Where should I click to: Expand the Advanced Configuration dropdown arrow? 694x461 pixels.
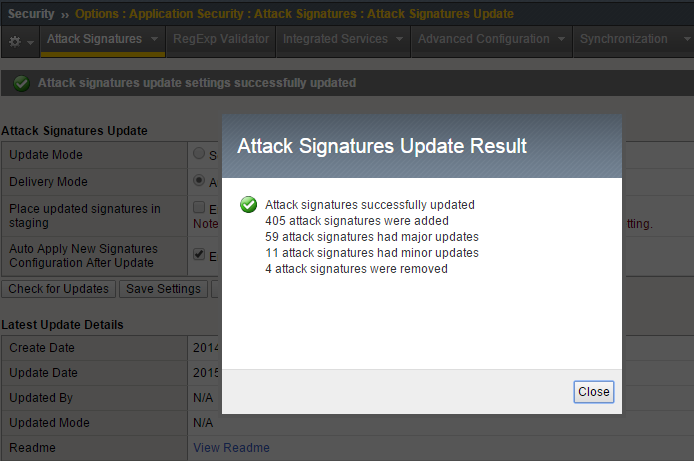[562, 40]
